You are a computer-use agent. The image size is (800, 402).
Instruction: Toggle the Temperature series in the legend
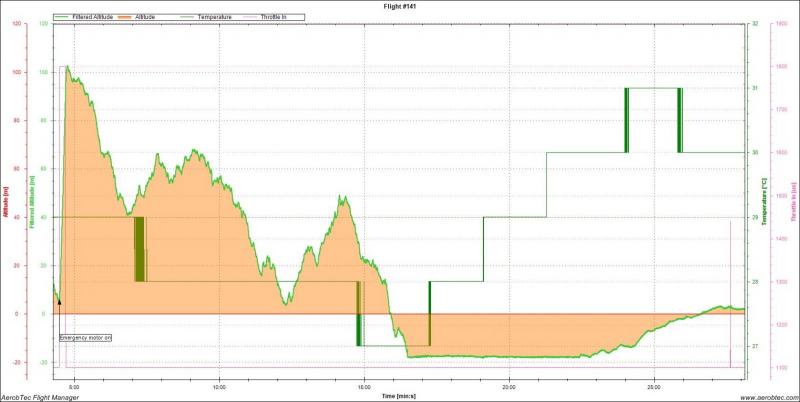pos(213,17)
